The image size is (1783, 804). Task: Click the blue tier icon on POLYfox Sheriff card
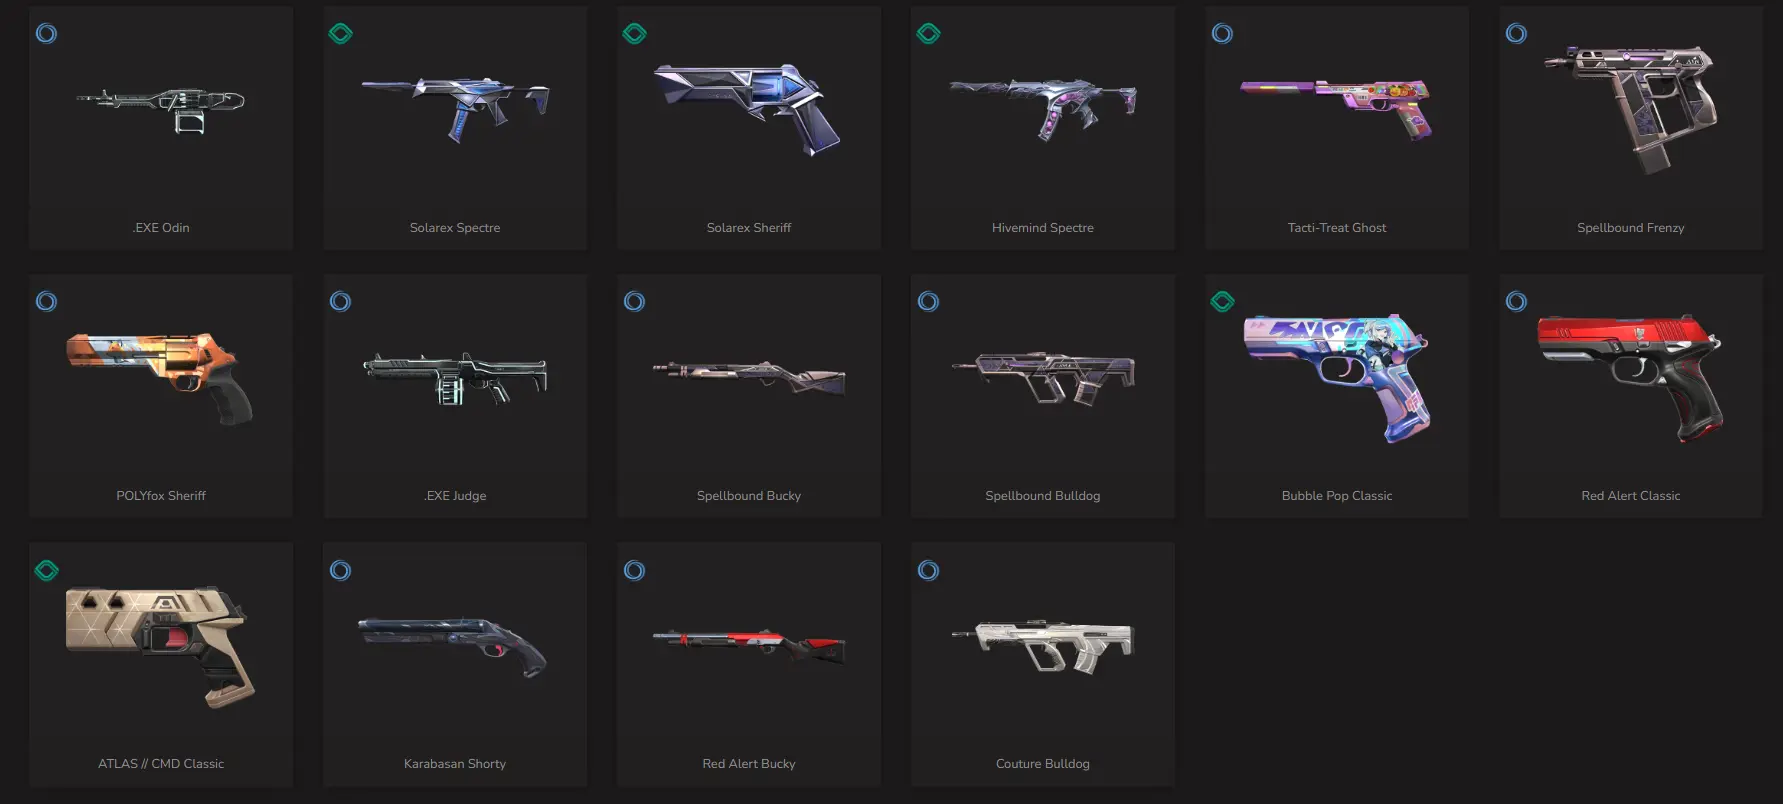click(x=46, y=302)
